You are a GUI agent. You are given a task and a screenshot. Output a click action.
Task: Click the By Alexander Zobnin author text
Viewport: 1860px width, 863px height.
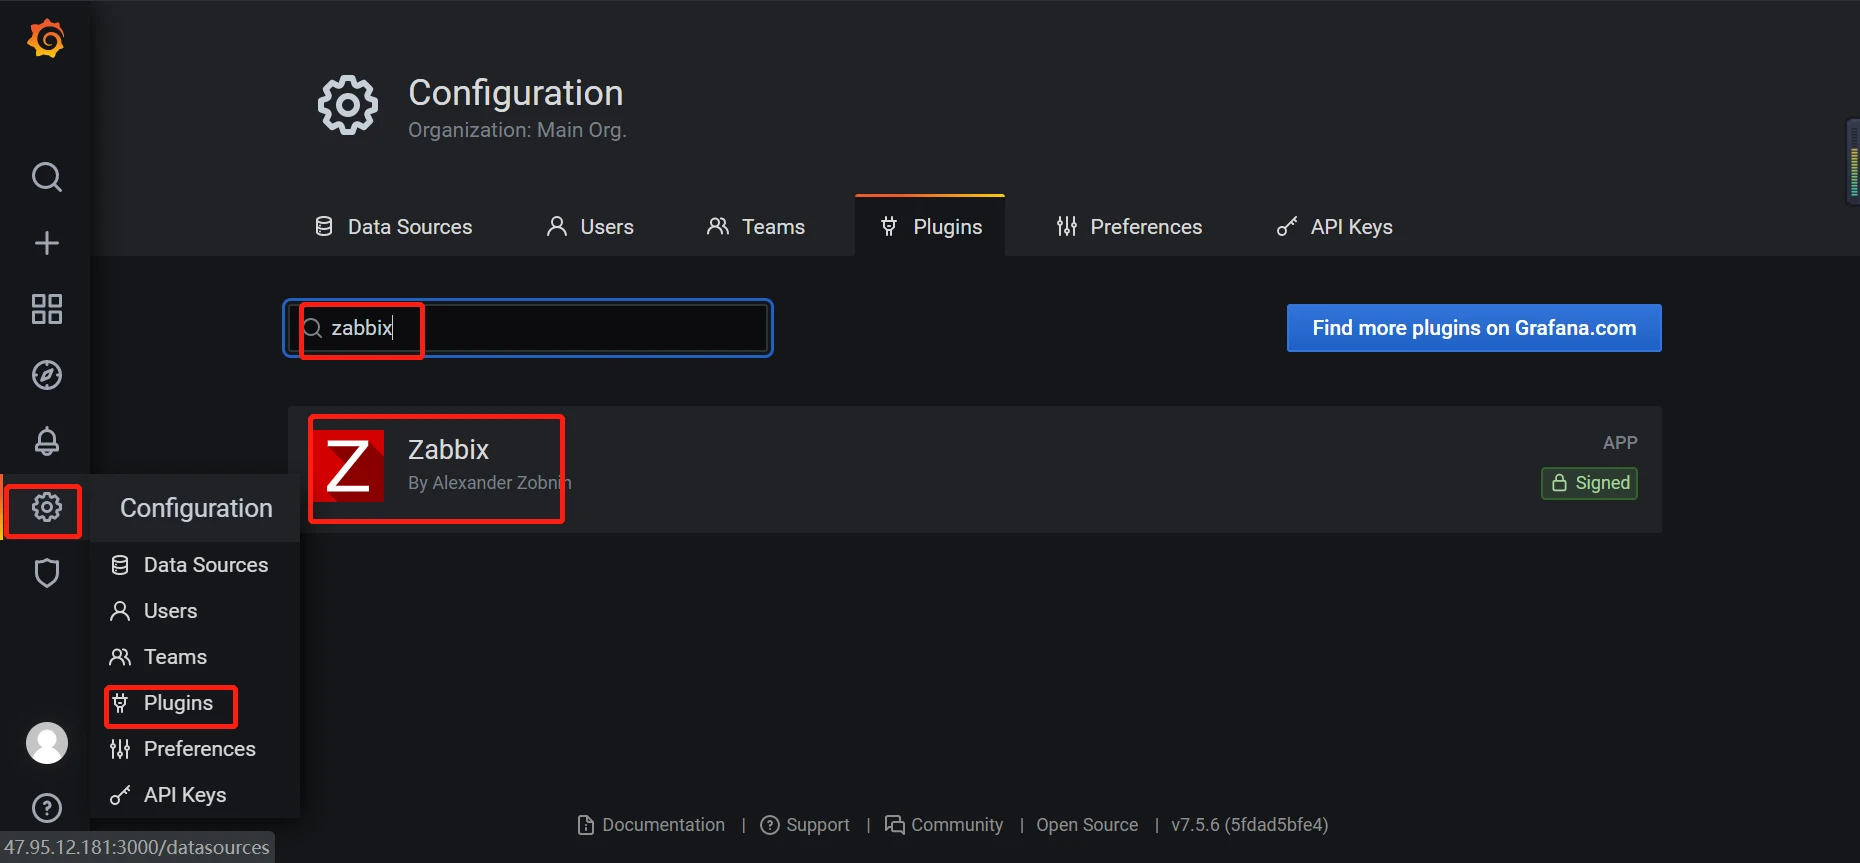[490, 483]
